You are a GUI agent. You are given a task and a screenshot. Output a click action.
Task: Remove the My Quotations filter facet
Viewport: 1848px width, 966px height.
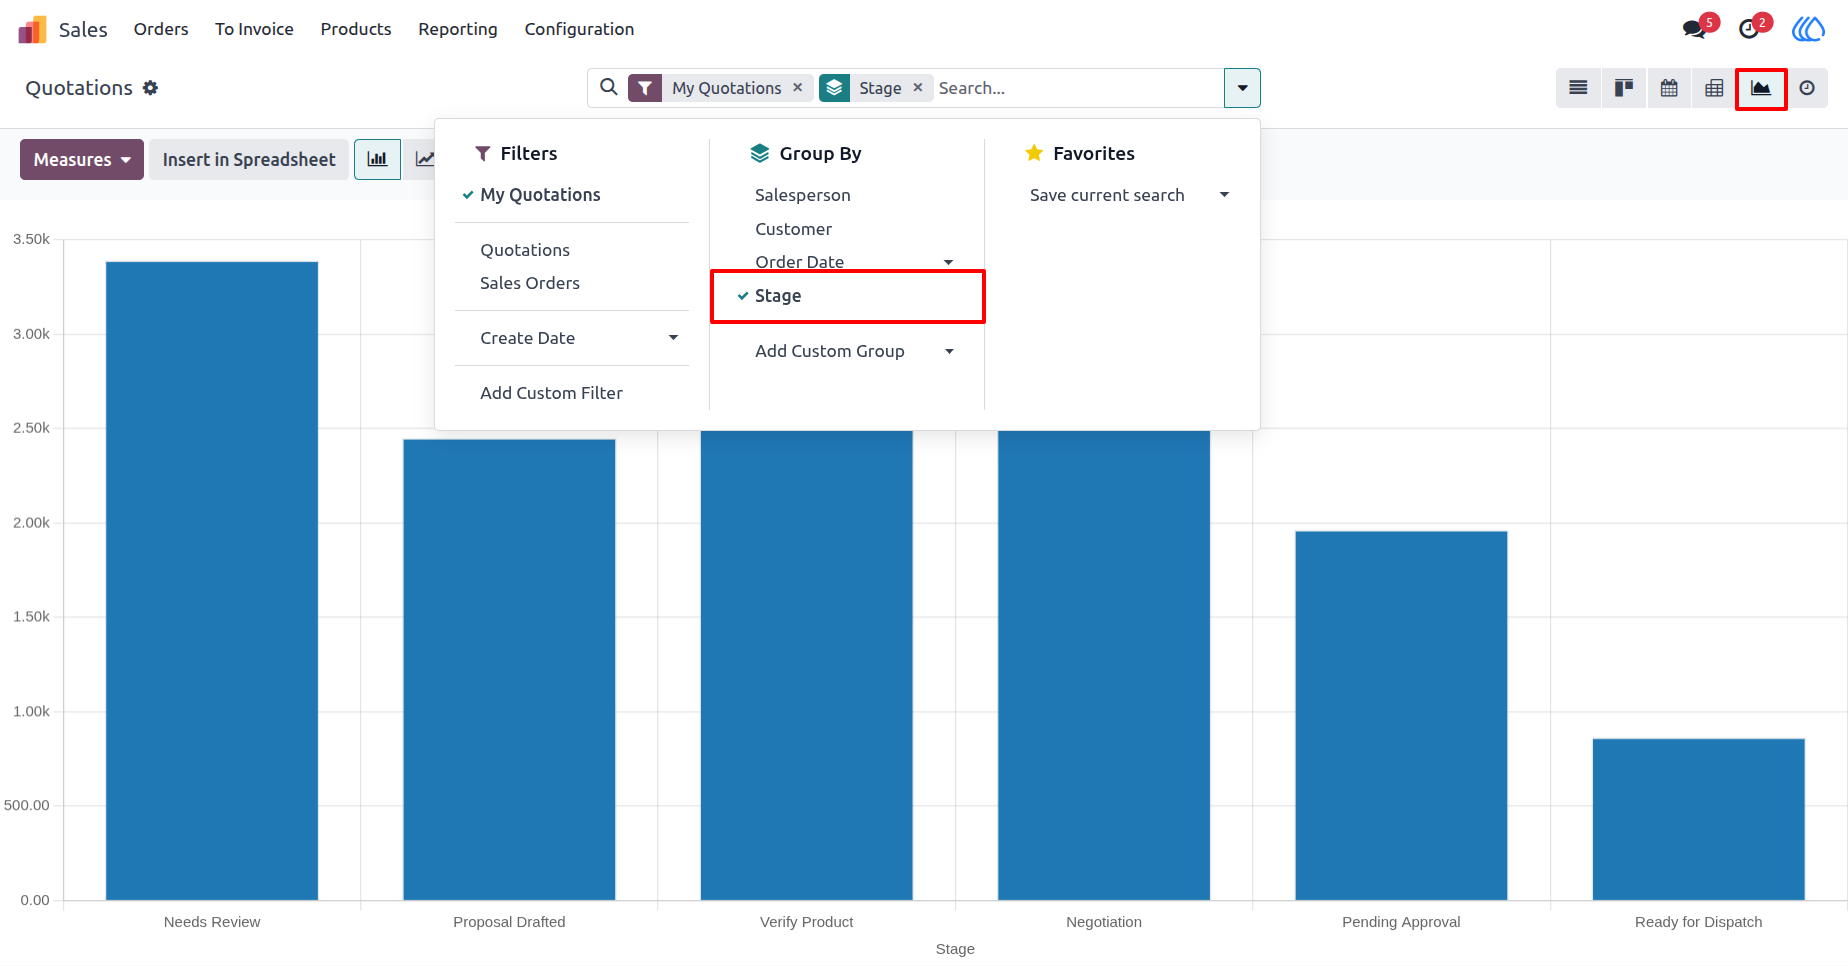(x=797, y=88)
